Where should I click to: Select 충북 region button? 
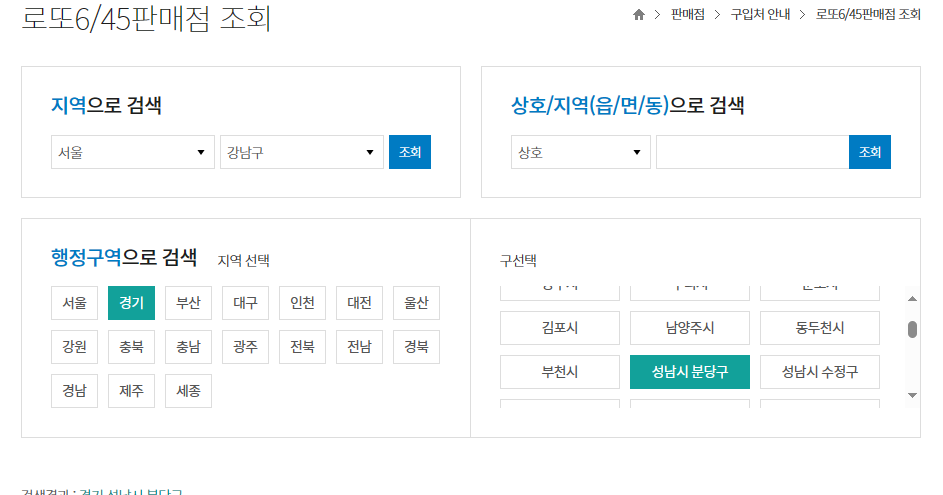pos(131,347)
